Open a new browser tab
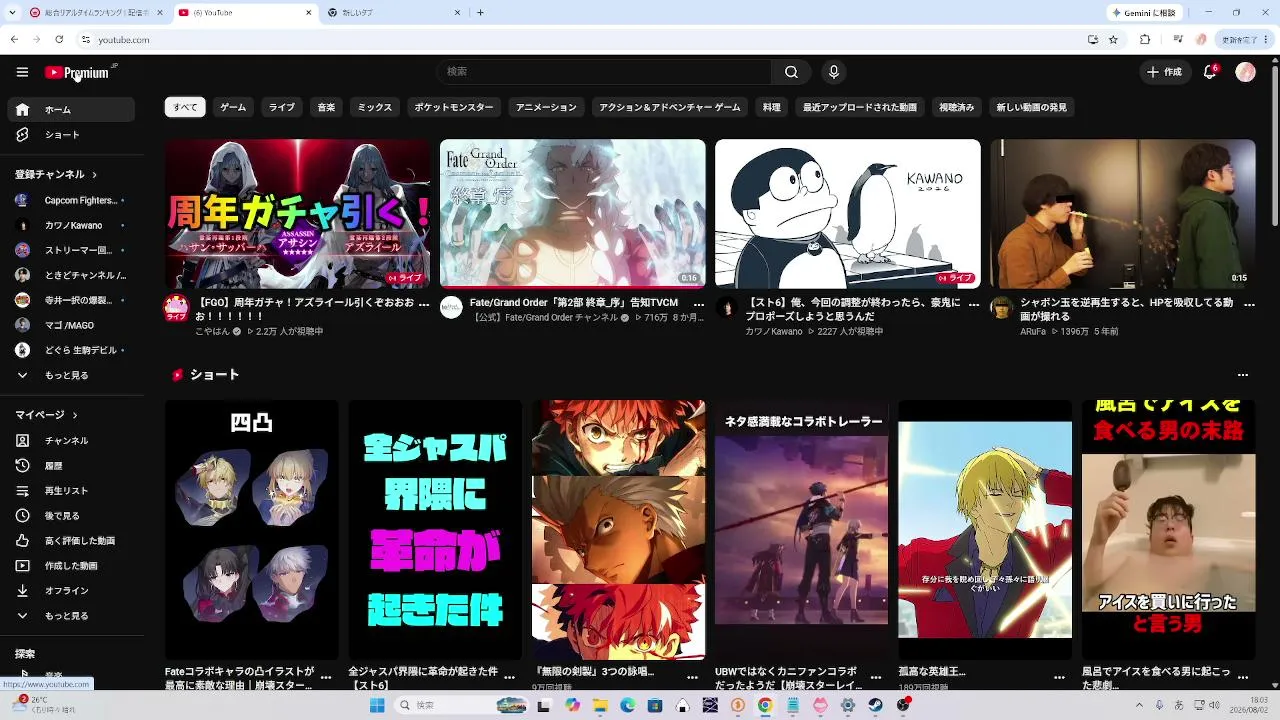 pos(481,13)
